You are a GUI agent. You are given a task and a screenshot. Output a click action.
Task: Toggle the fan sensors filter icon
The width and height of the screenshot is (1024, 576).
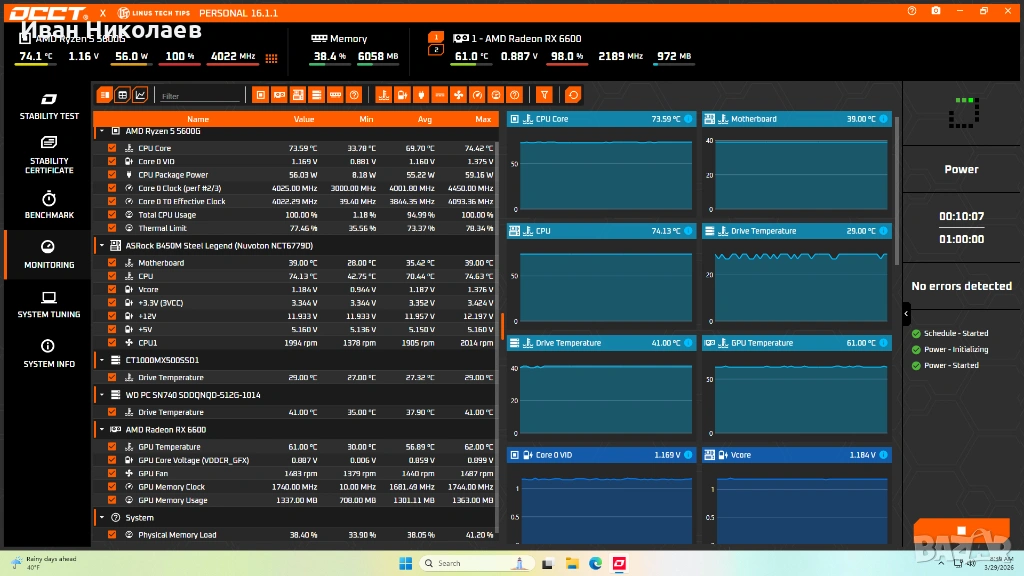(458, 95)
